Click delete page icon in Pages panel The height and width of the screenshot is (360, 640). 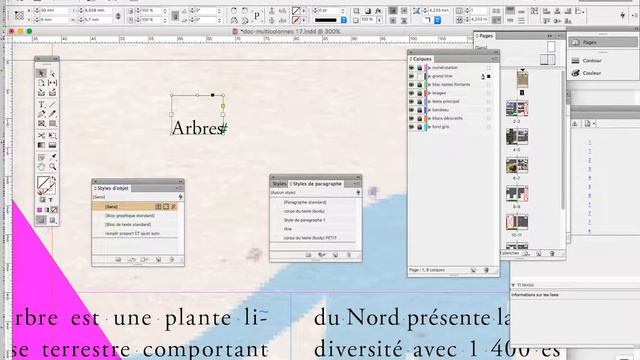pos(552,253)
